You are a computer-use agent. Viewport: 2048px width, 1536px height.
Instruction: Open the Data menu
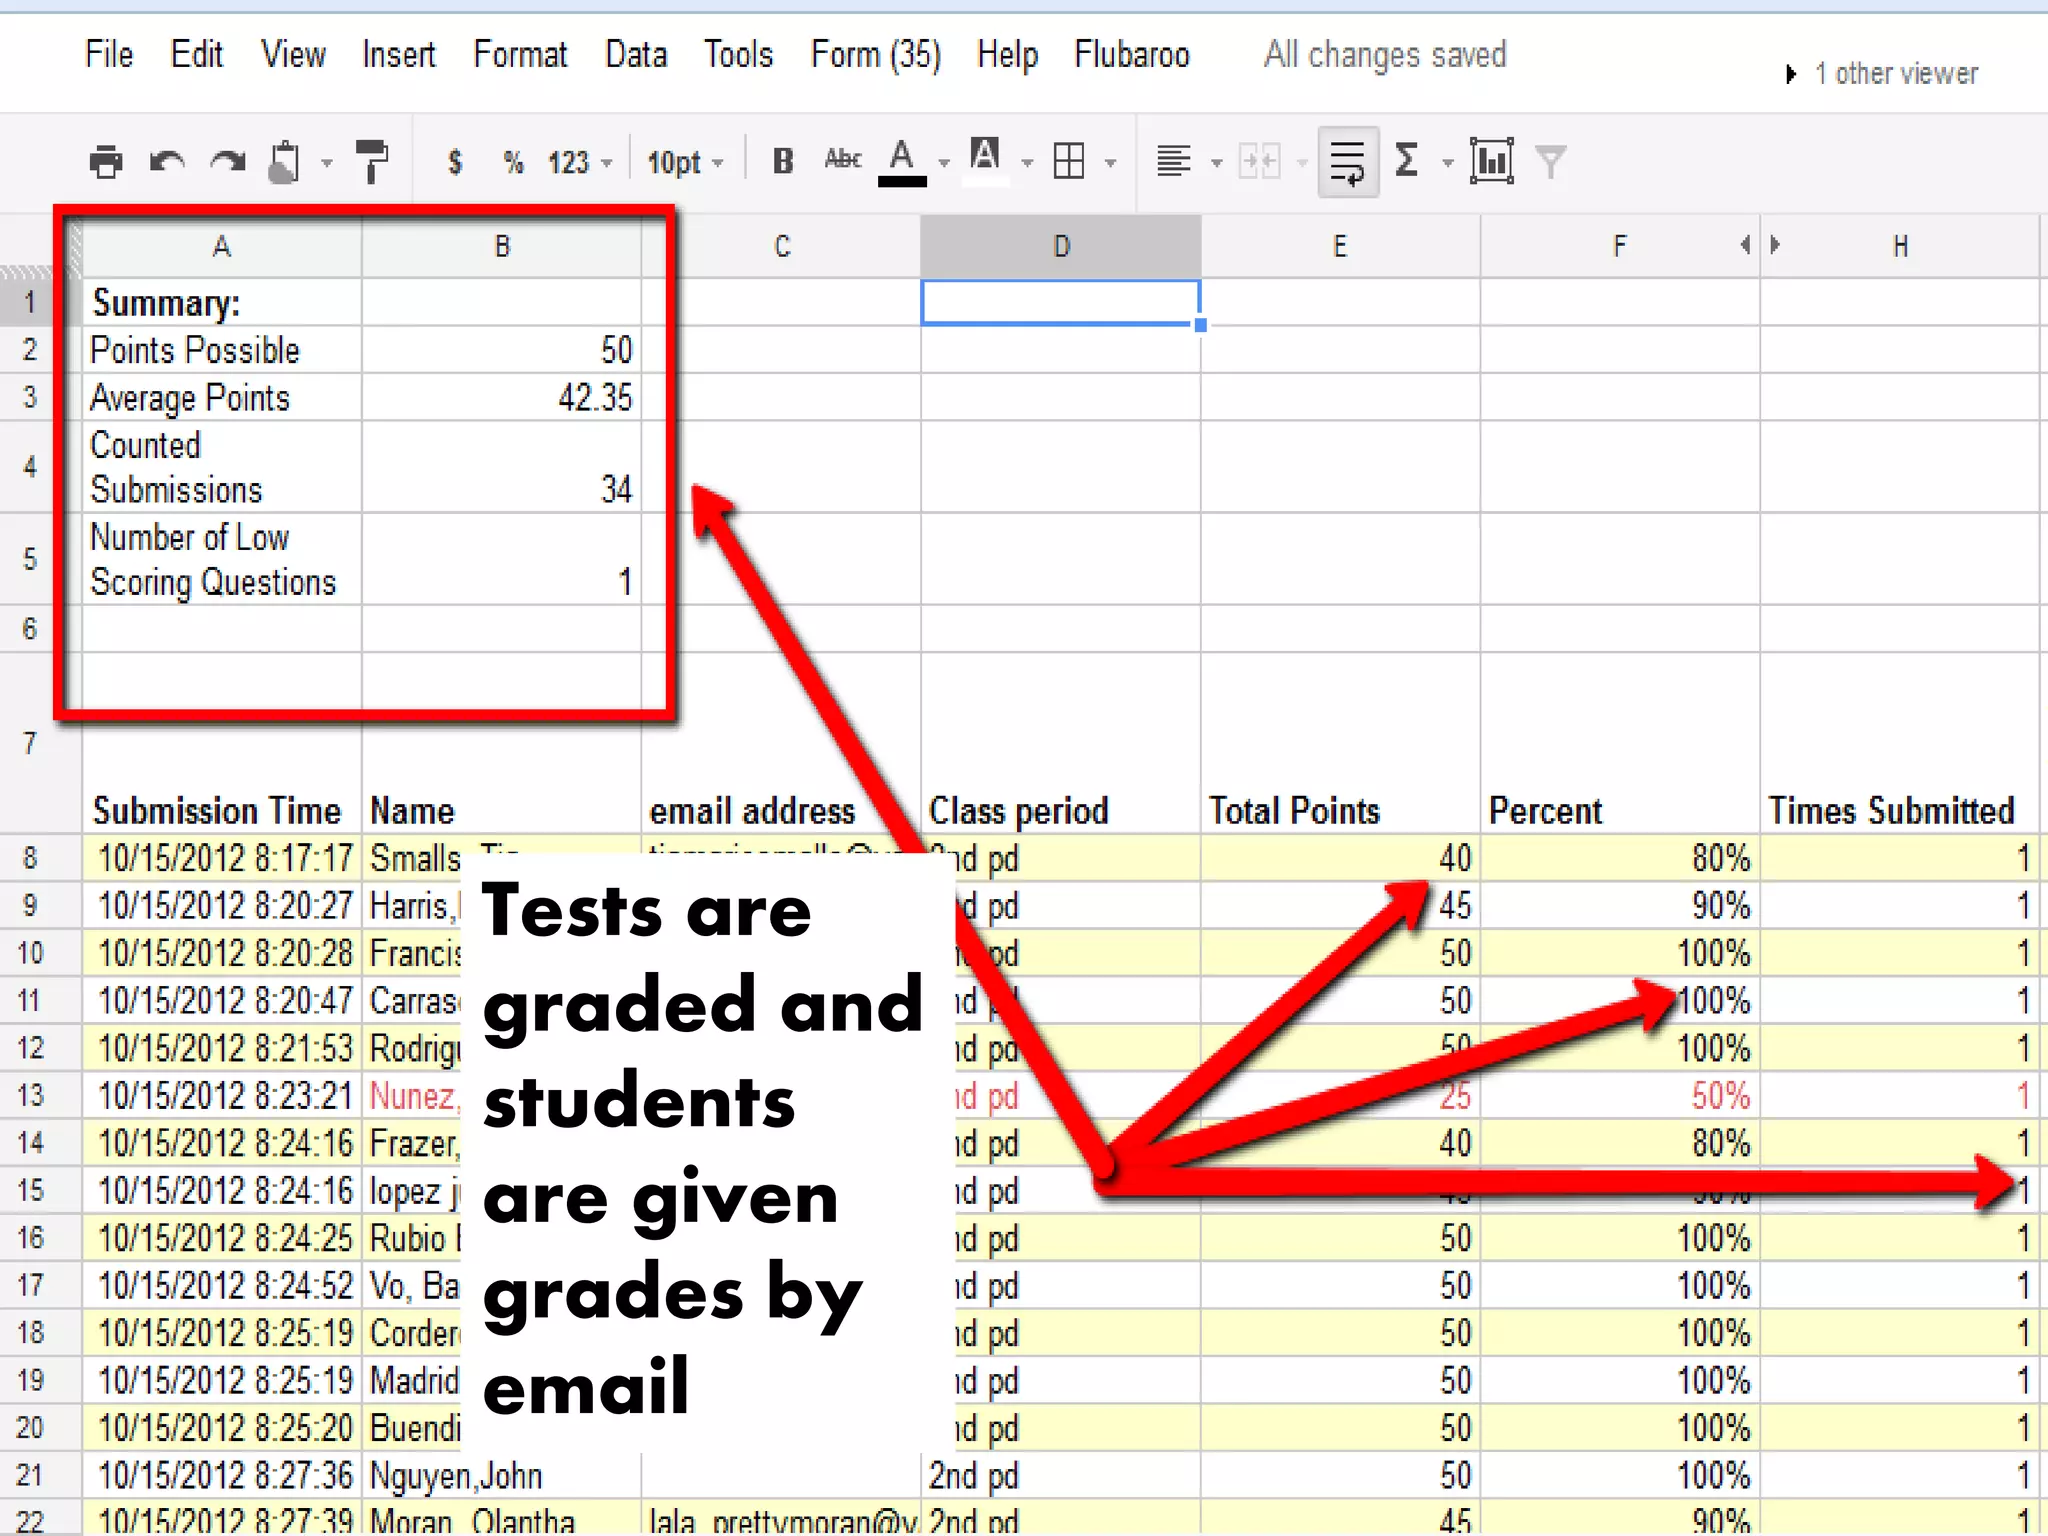tap(636, 54)
